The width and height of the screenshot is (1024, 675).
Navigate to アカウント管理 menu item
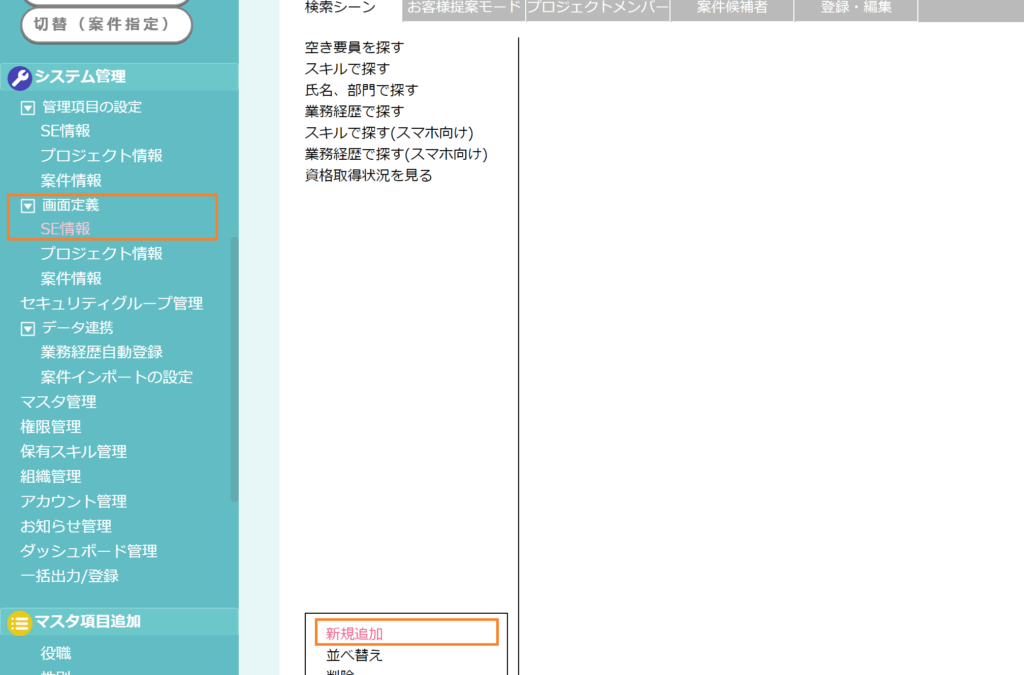(73, 501)
